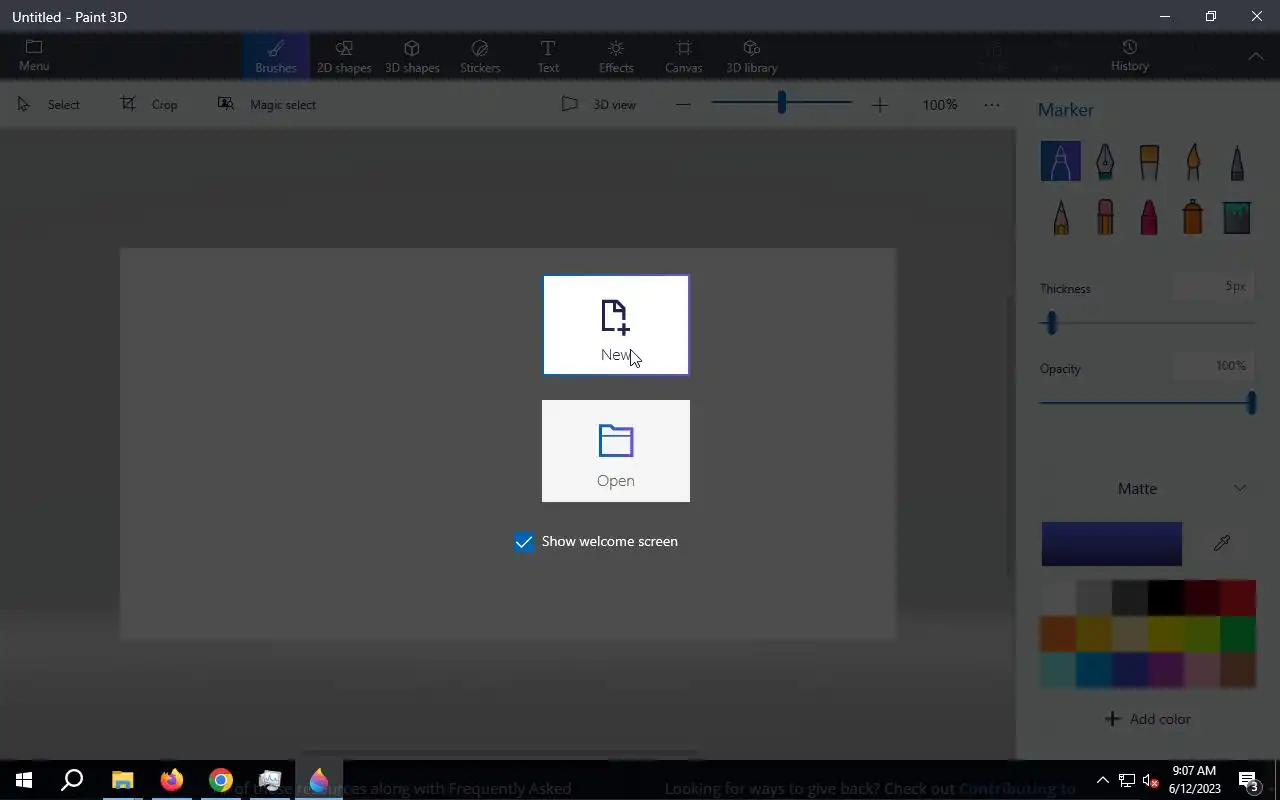Click the Thickness slider handle
This screenshot has height=800, width=1280.
tap(1051, 322)
